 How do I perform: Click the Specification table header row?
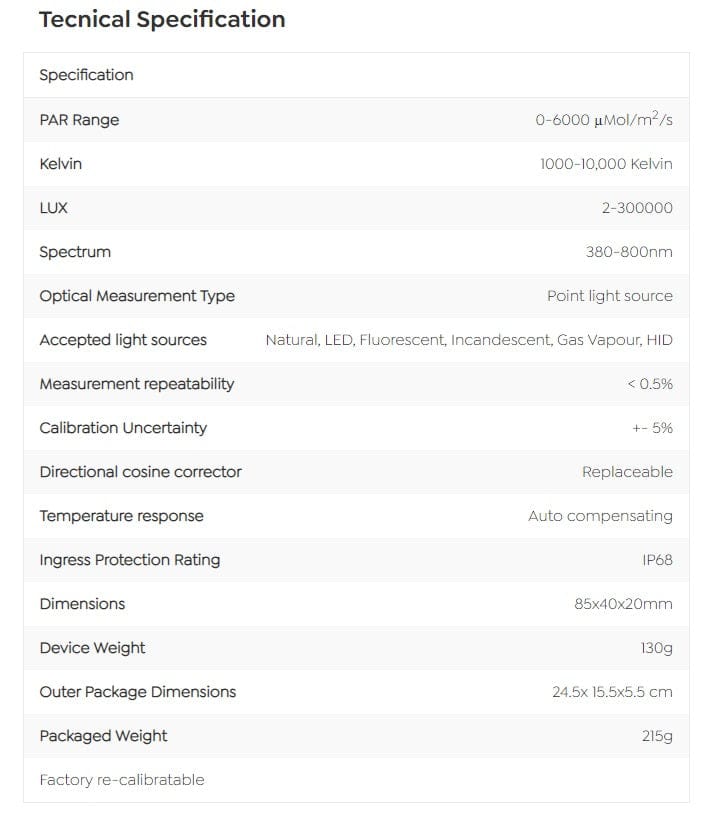[86, 75]
